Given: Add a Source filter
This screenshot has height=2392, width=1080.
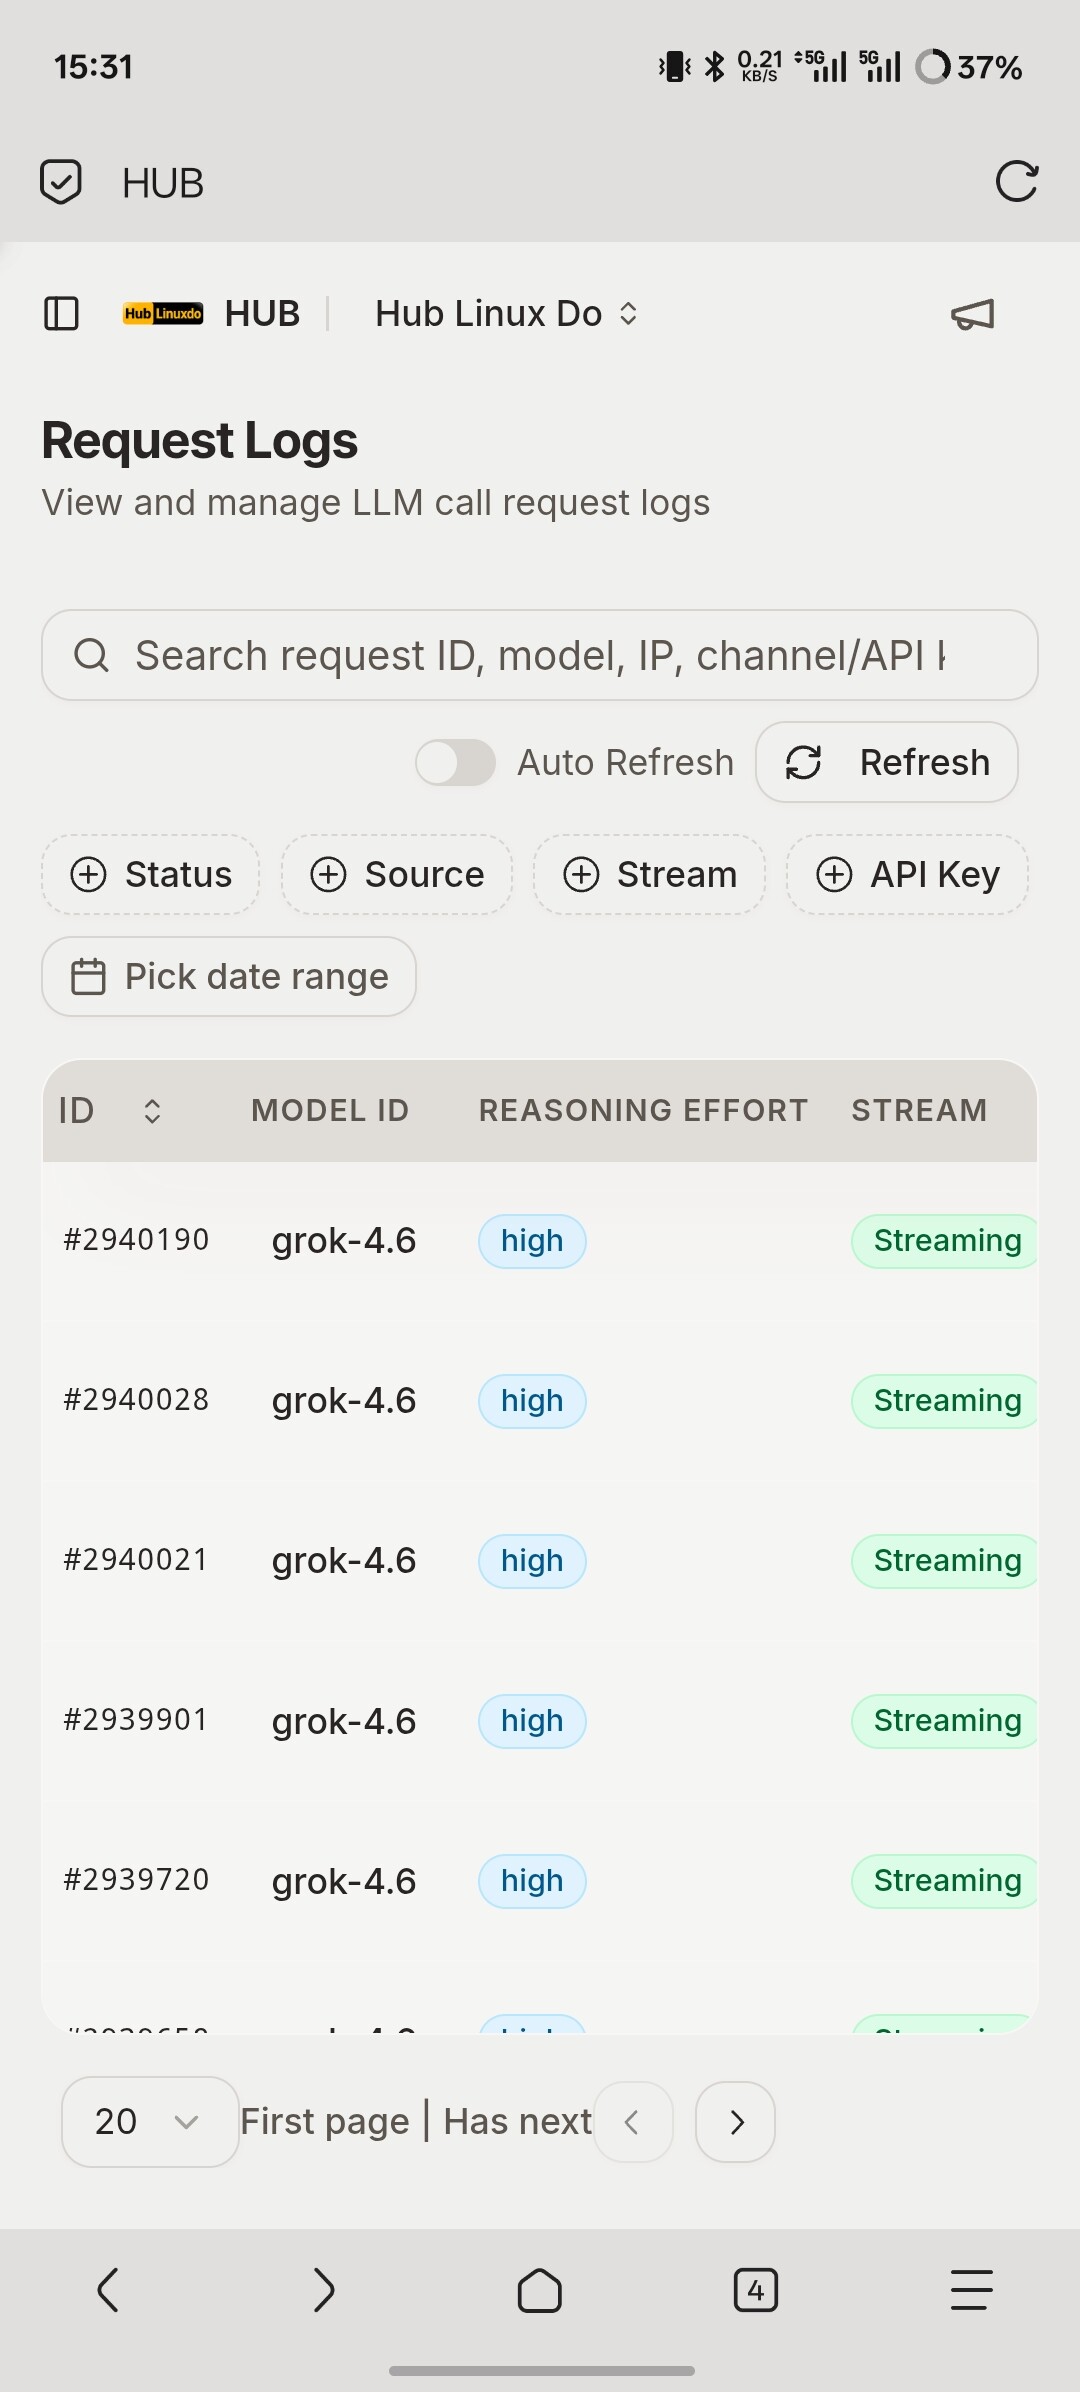Looking at the screenshot, I should pos(397,874).
